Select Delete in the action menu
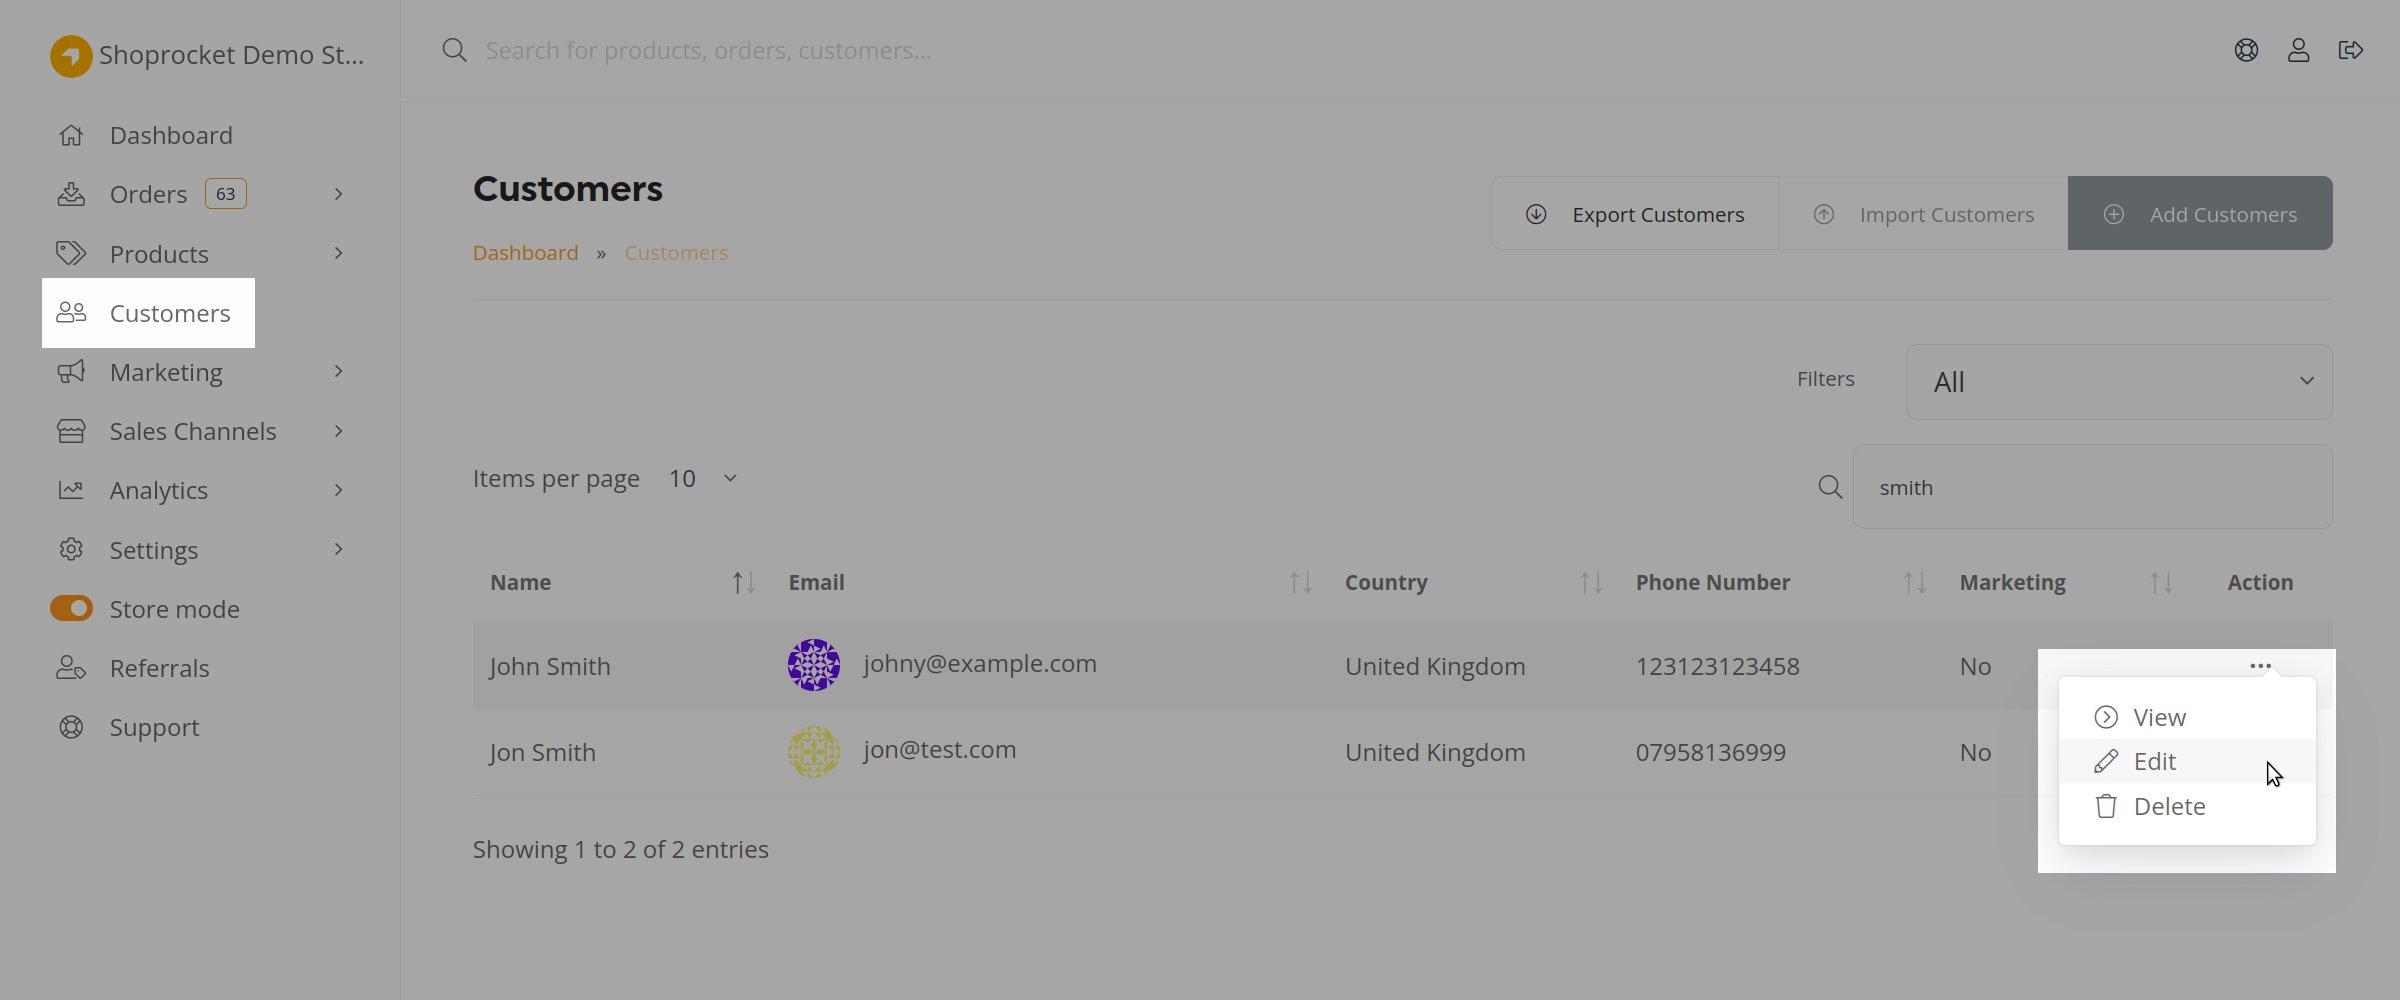This screenshot has height=1000, width=2400. [x=2168, y=807]
